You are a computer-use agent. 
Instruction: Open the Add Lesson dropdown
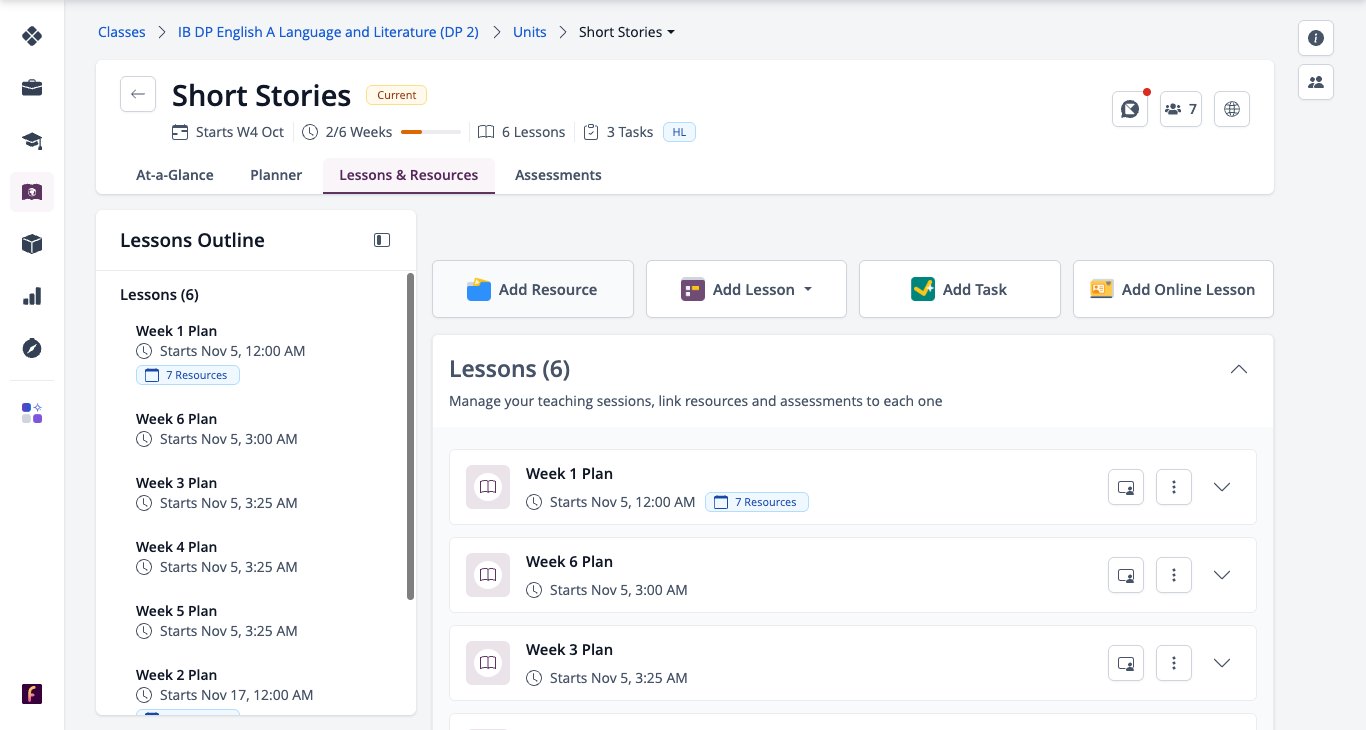coord(746,289)
